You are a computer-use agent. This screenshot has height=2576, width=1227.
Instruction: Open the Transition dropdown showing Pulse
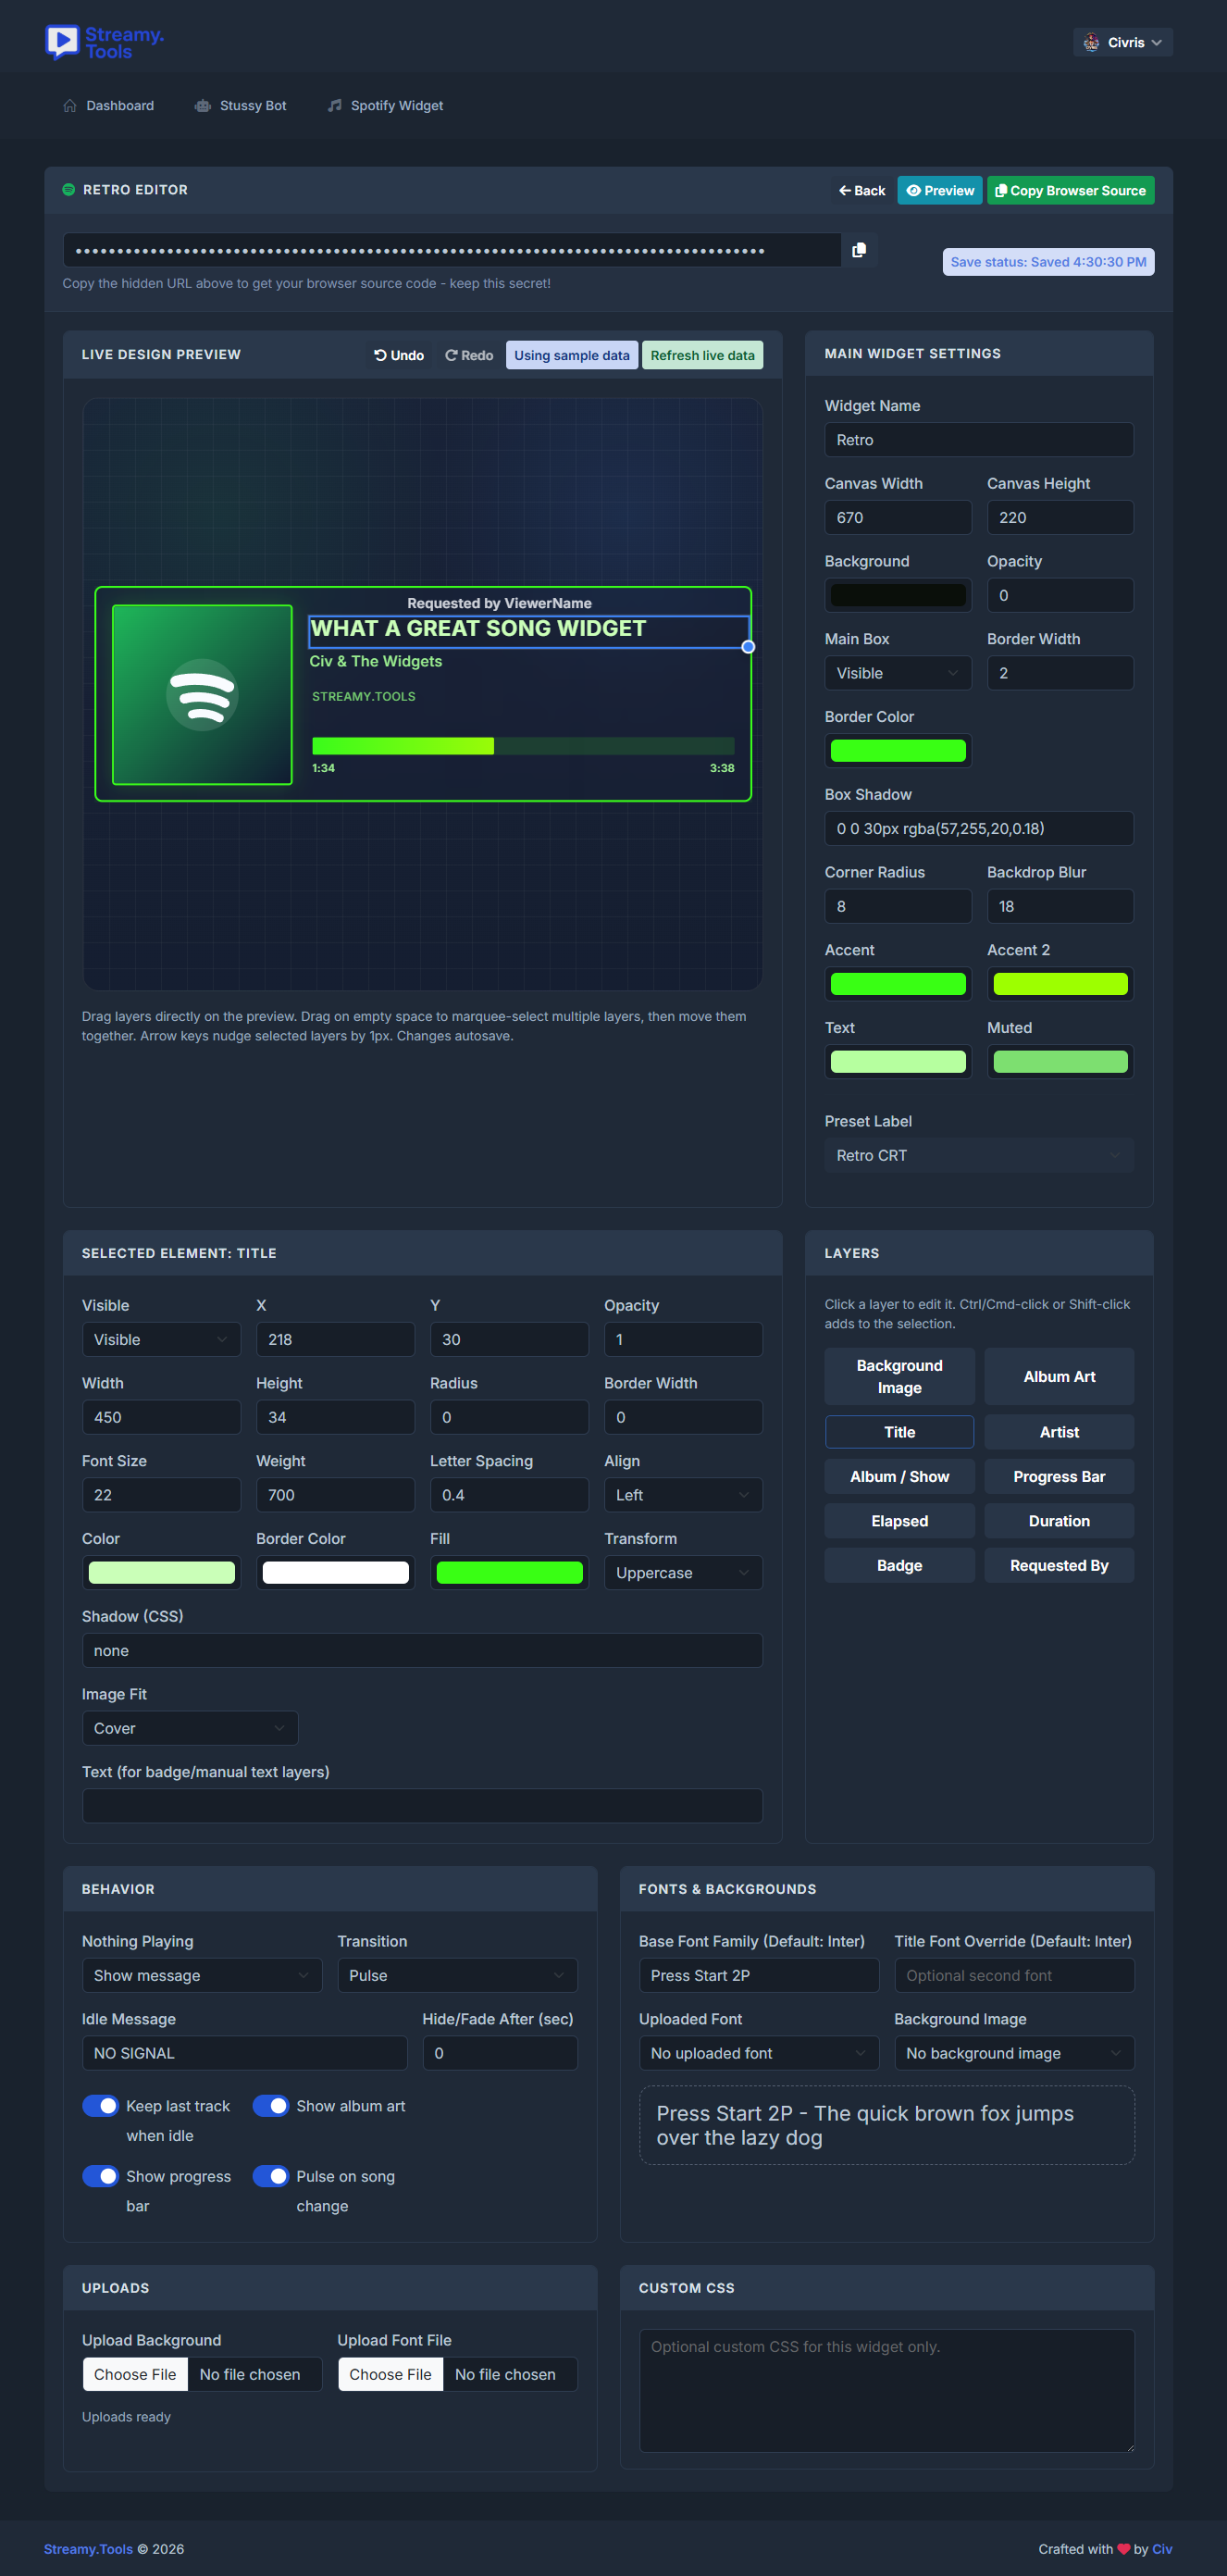457,1975
